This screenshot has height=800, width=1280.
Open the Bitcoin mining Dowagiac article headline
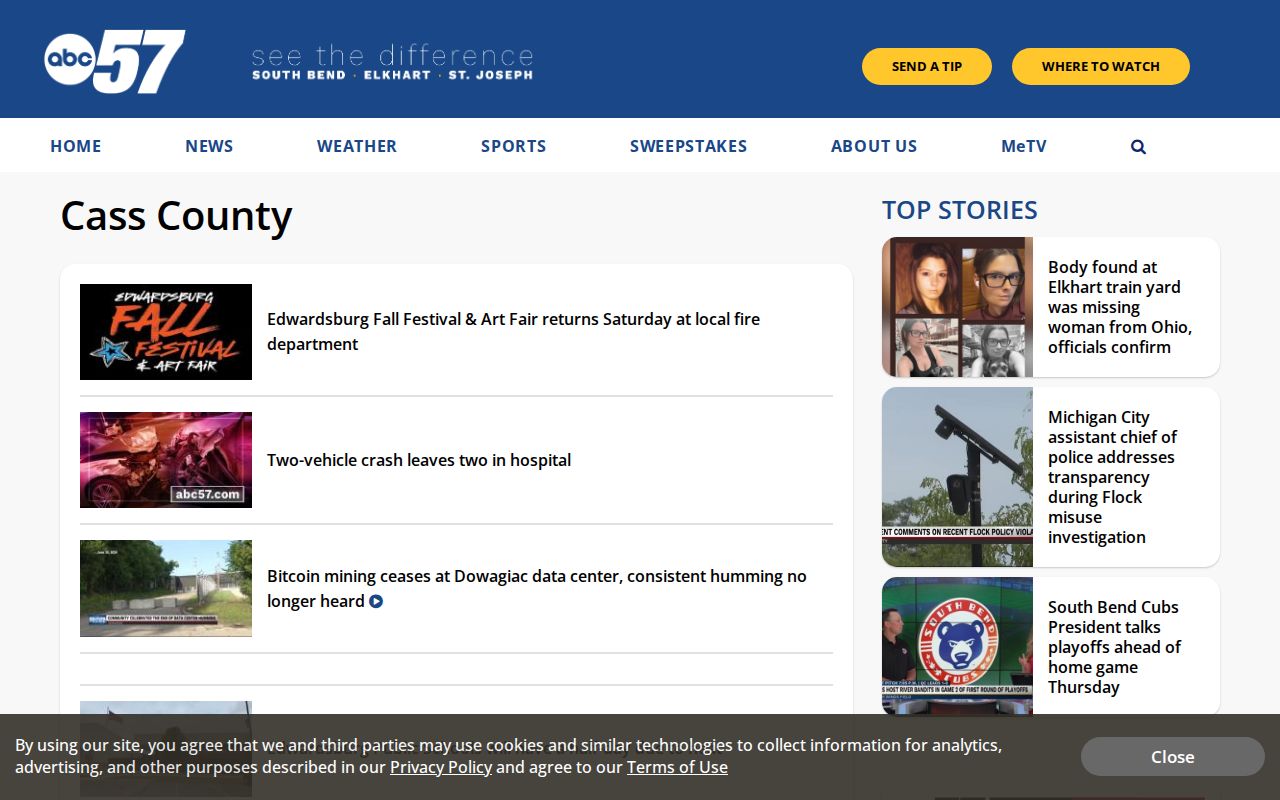537,588
